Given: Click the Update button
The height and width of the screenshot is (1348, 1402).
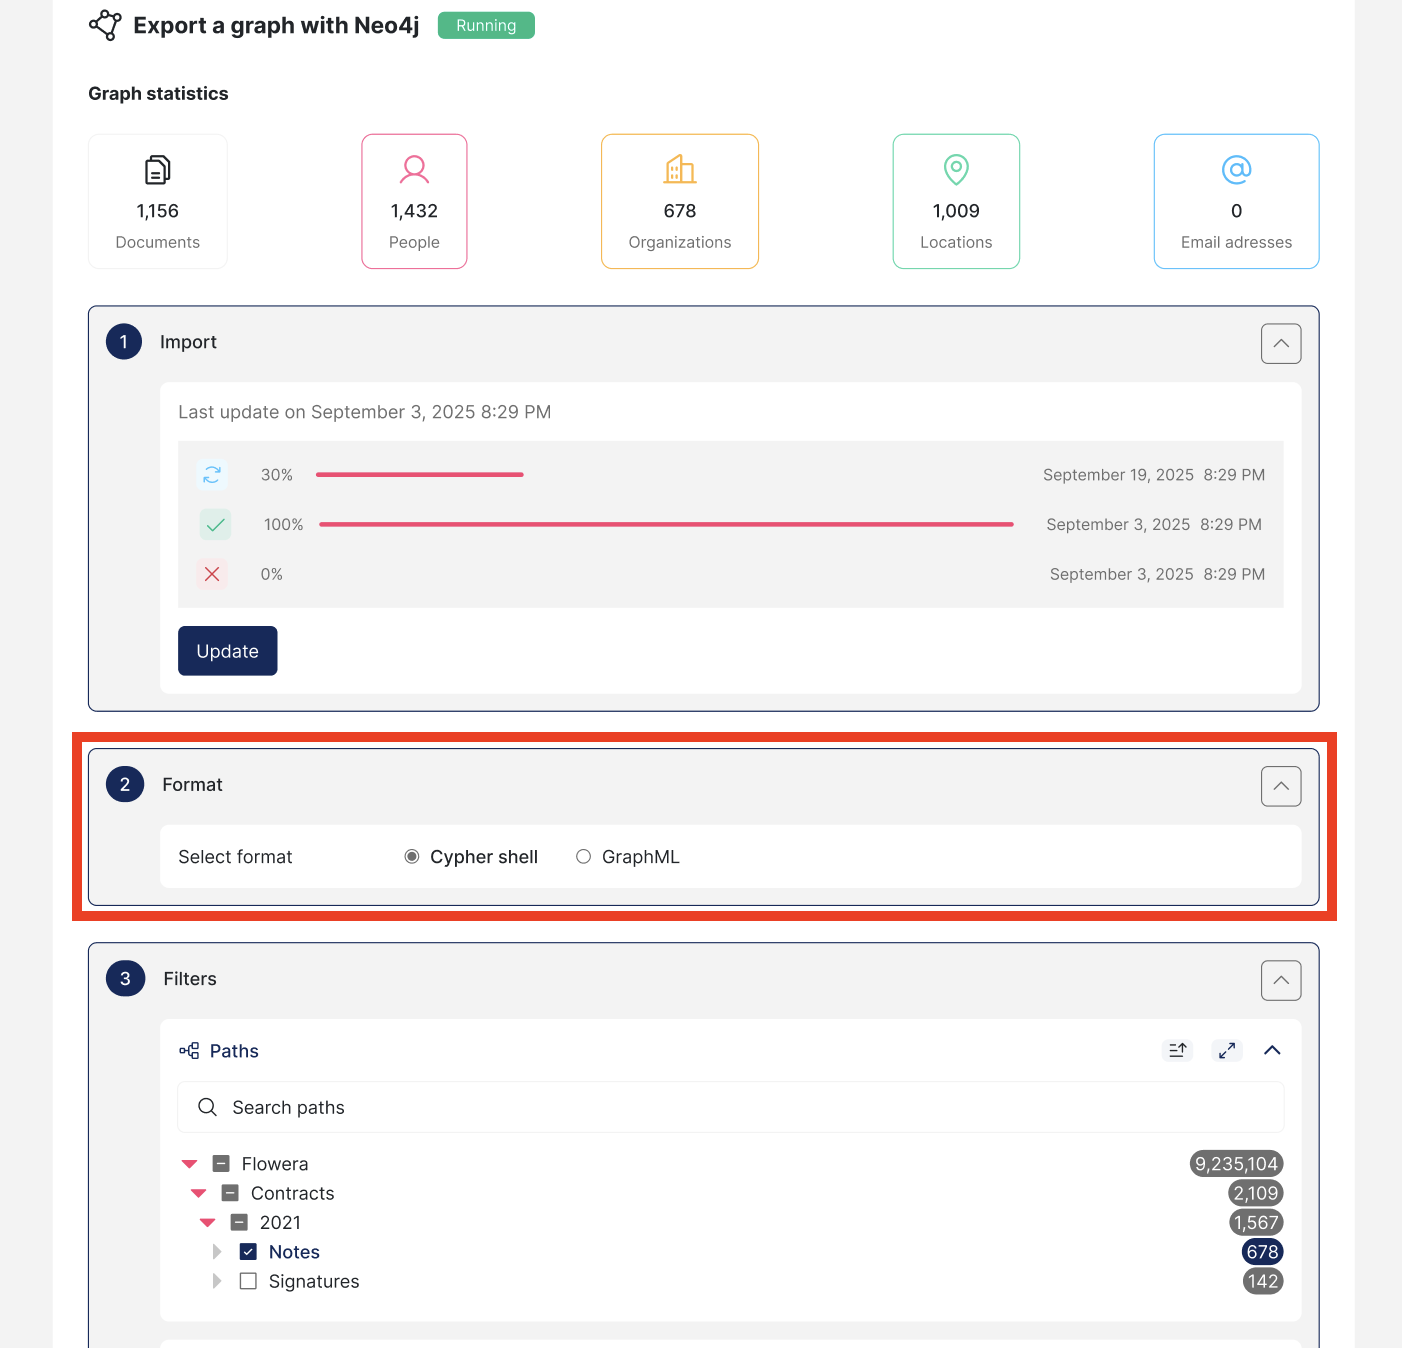Looking at the screenshot, I should click(227, 650).
